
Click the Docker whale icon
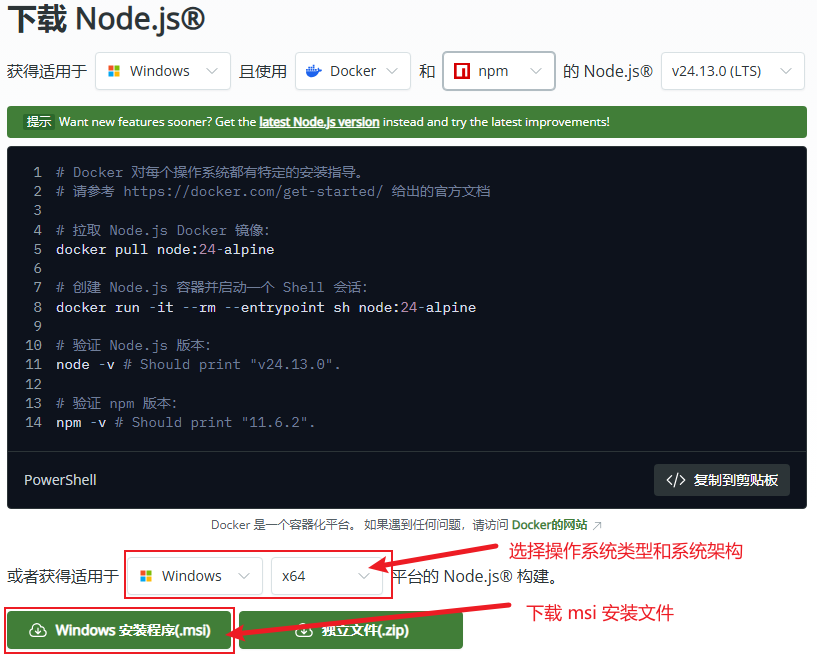314,71
